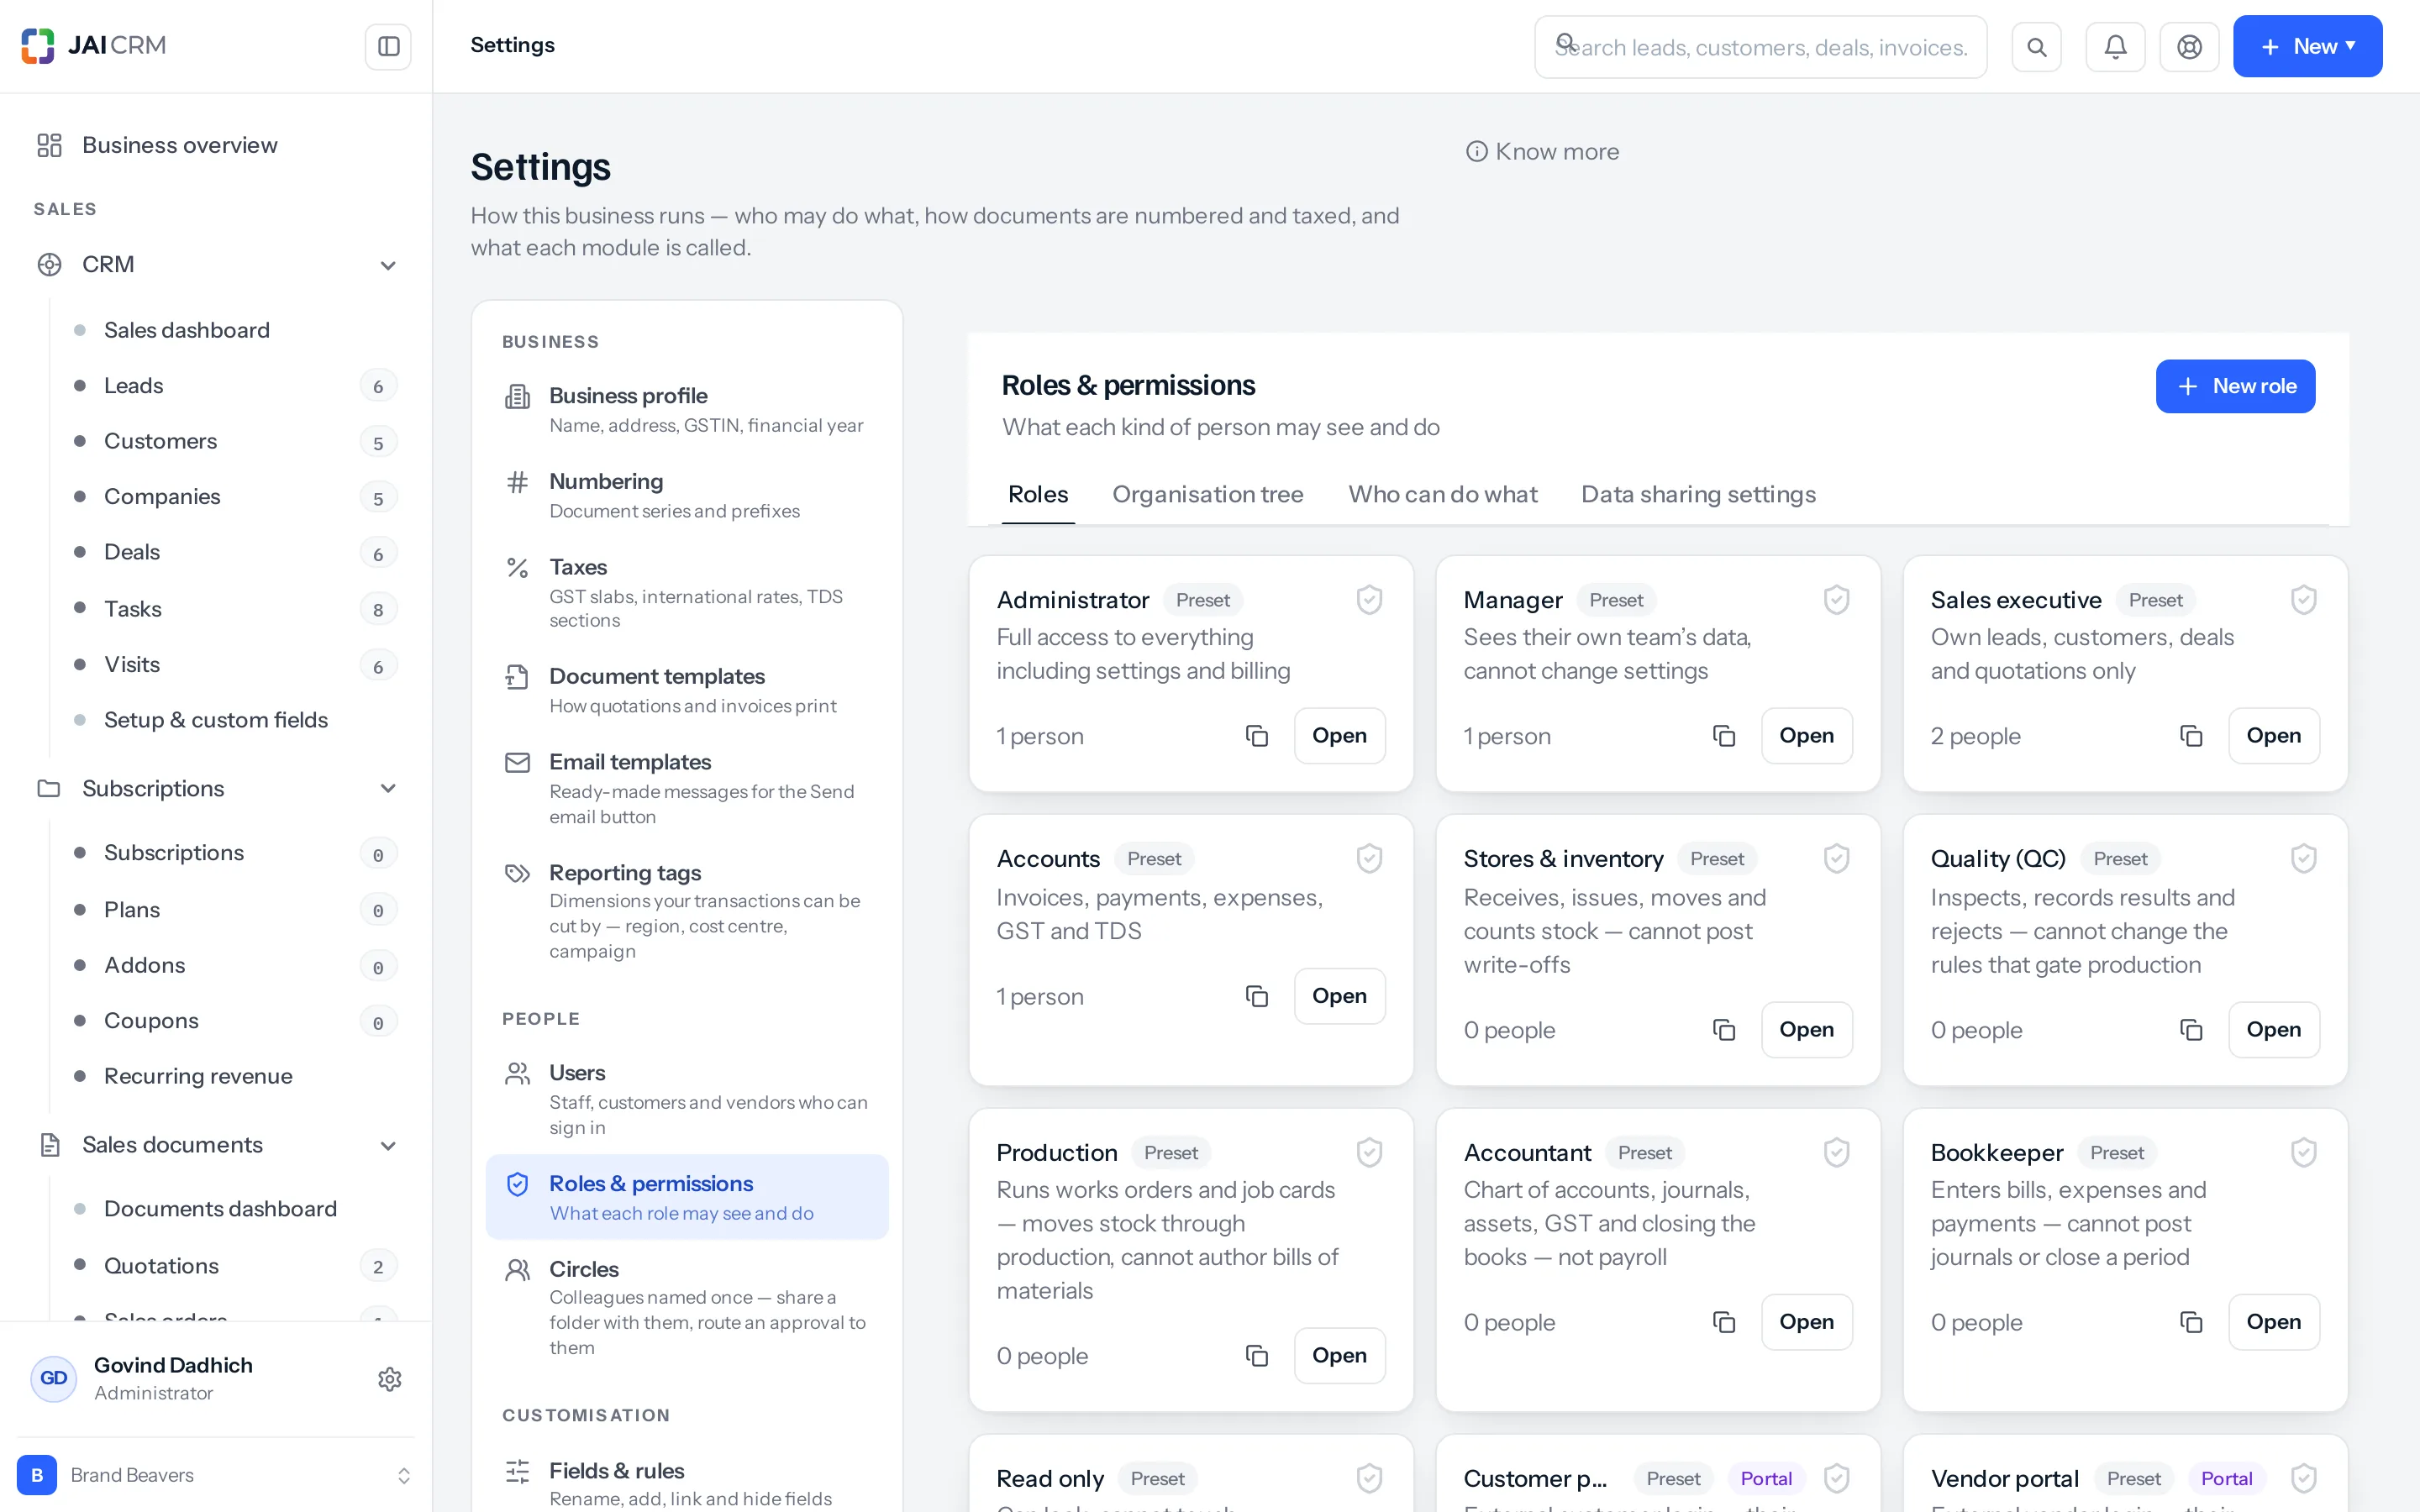Create a New role

(x=2235, y=386)
